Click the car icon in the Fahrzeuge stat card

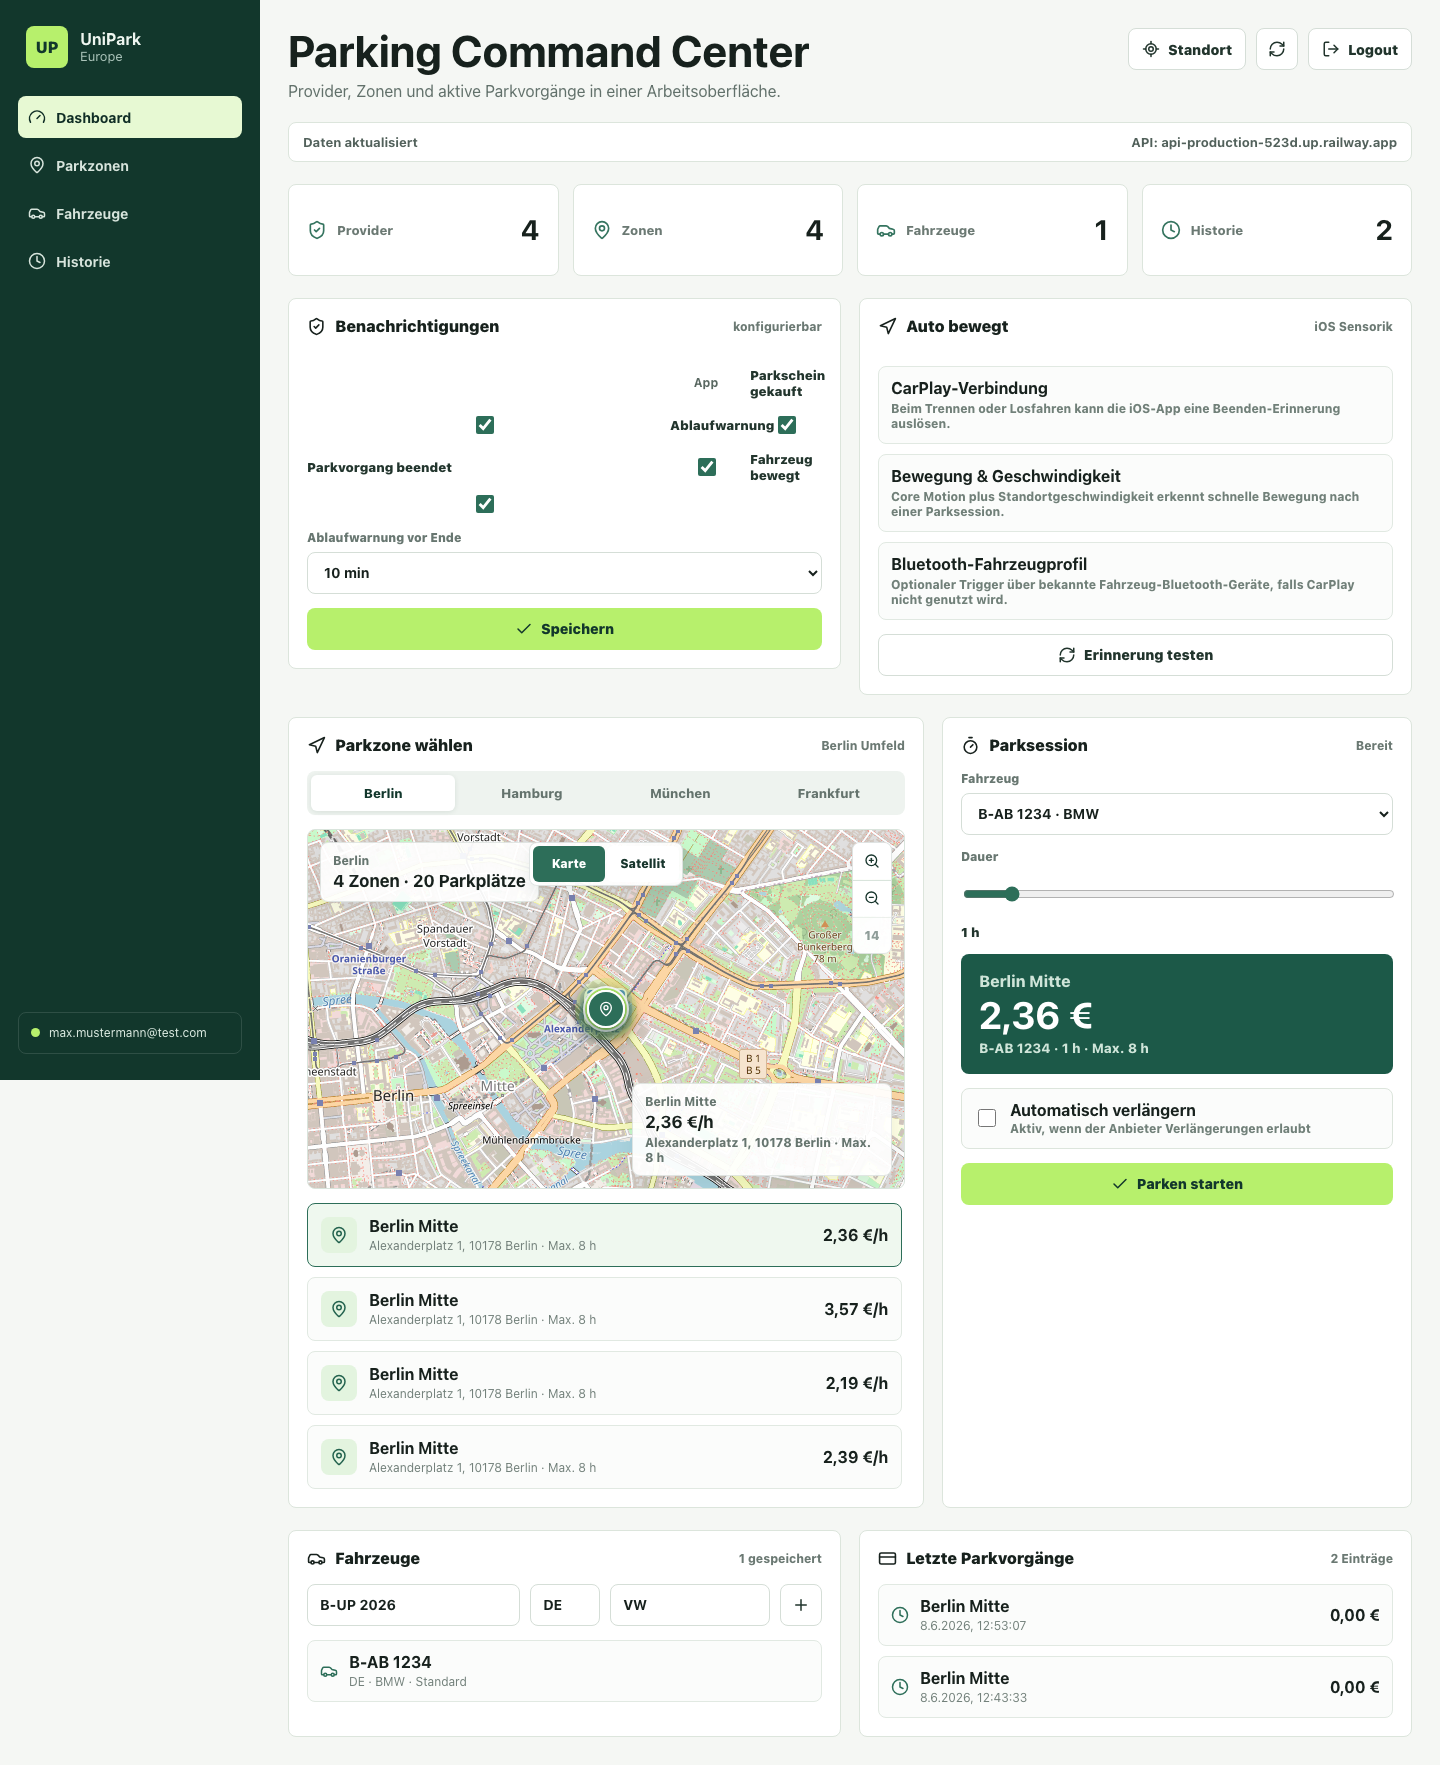[x=886, y=230]
